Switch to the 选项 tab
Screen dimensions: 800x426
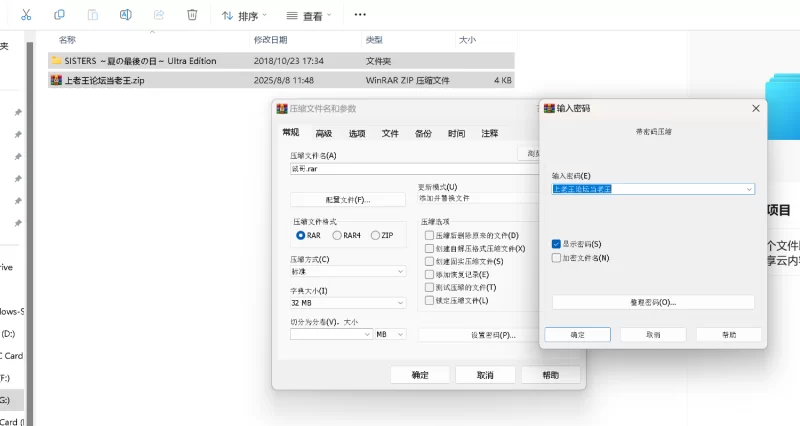coord(357,134)
